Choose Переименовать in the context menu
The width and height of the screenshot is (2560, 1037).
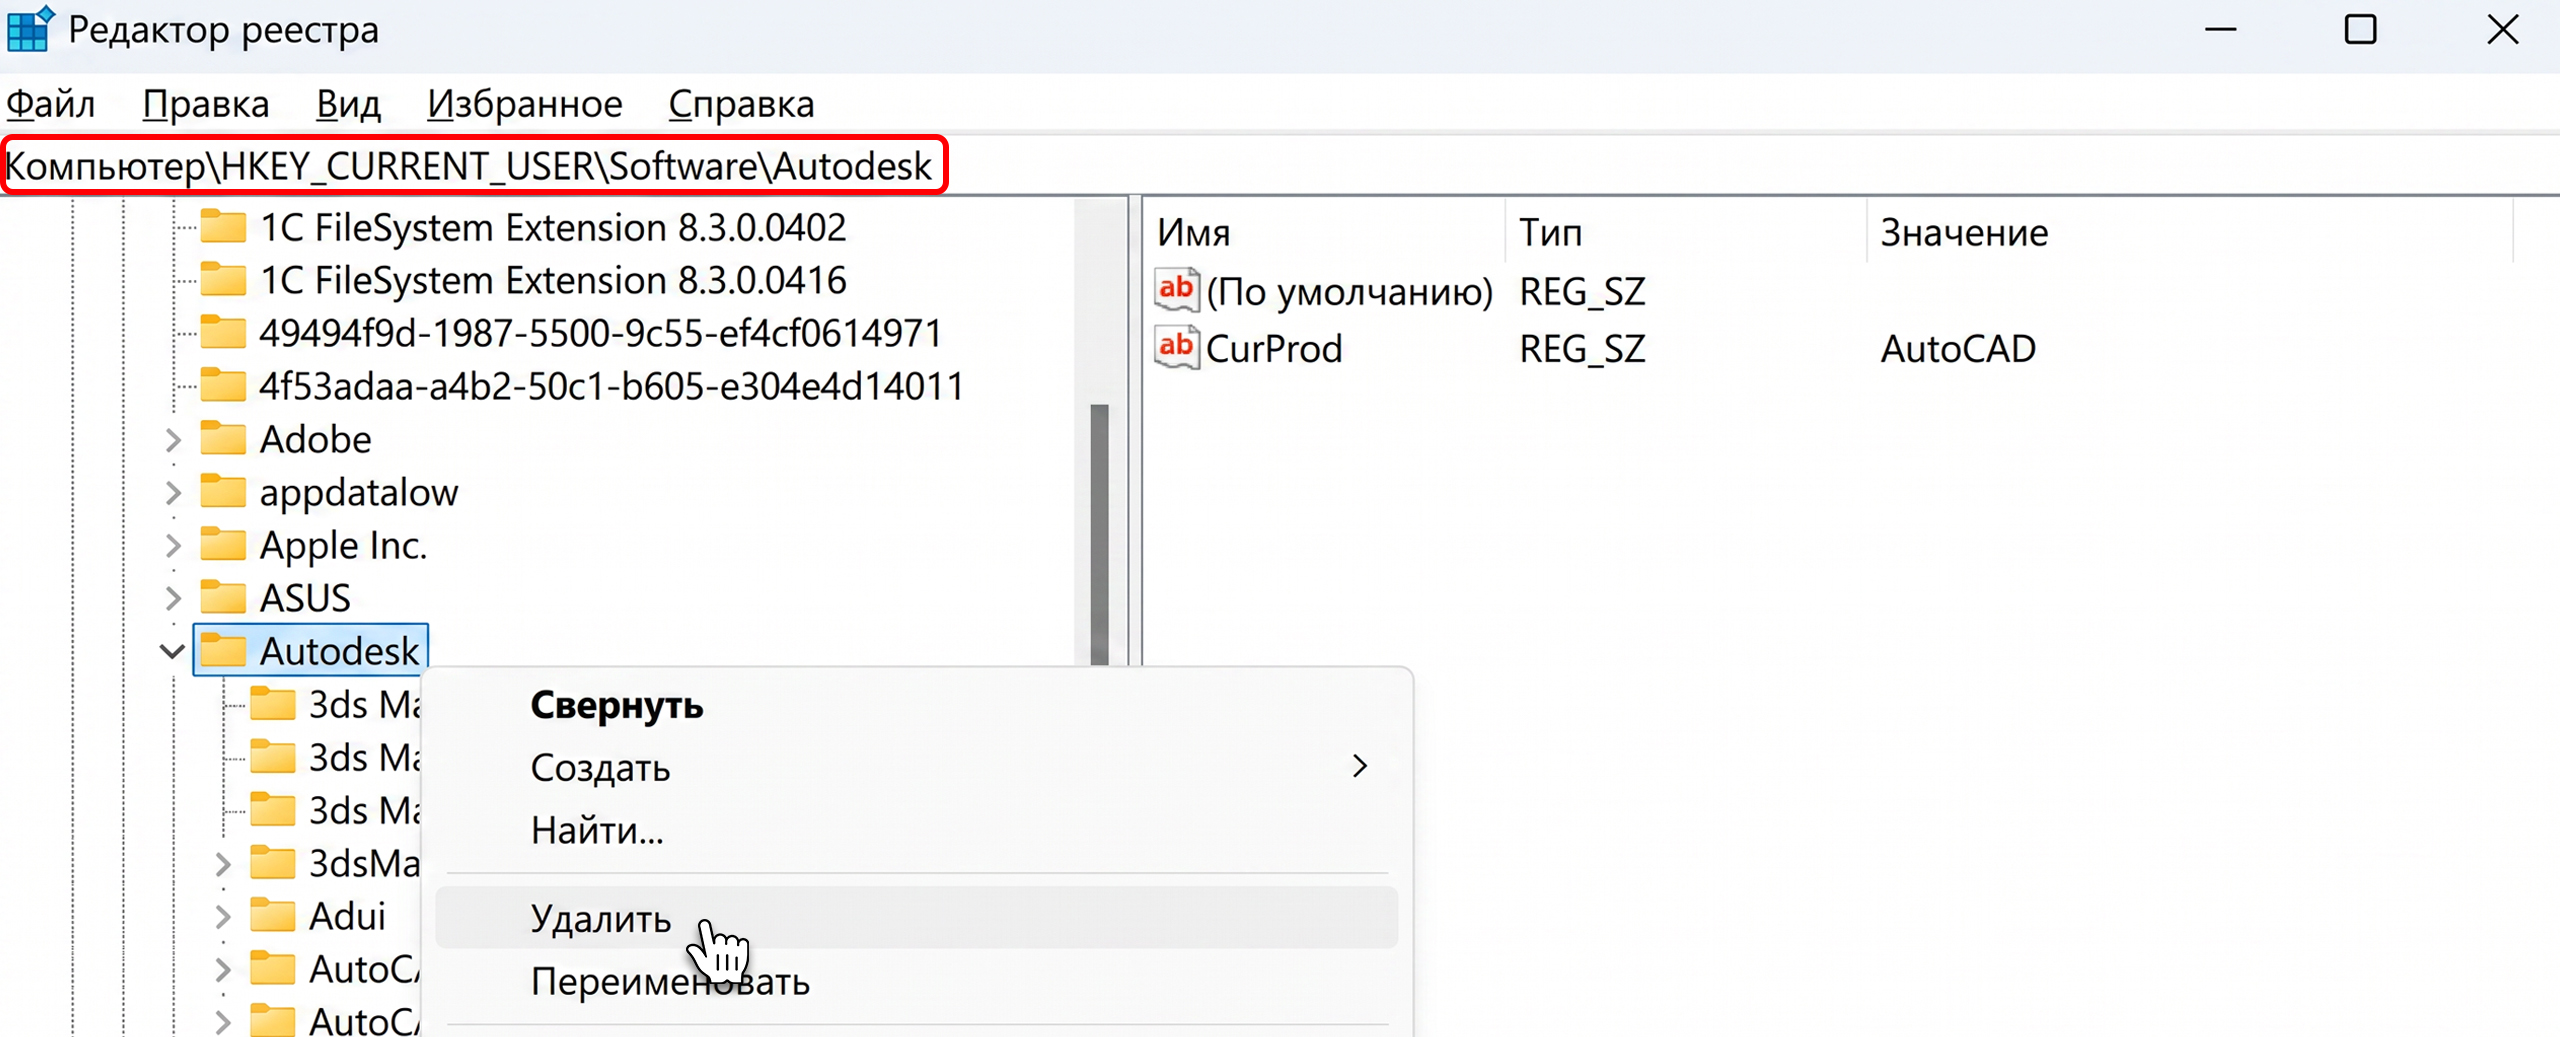click(916, 981)
